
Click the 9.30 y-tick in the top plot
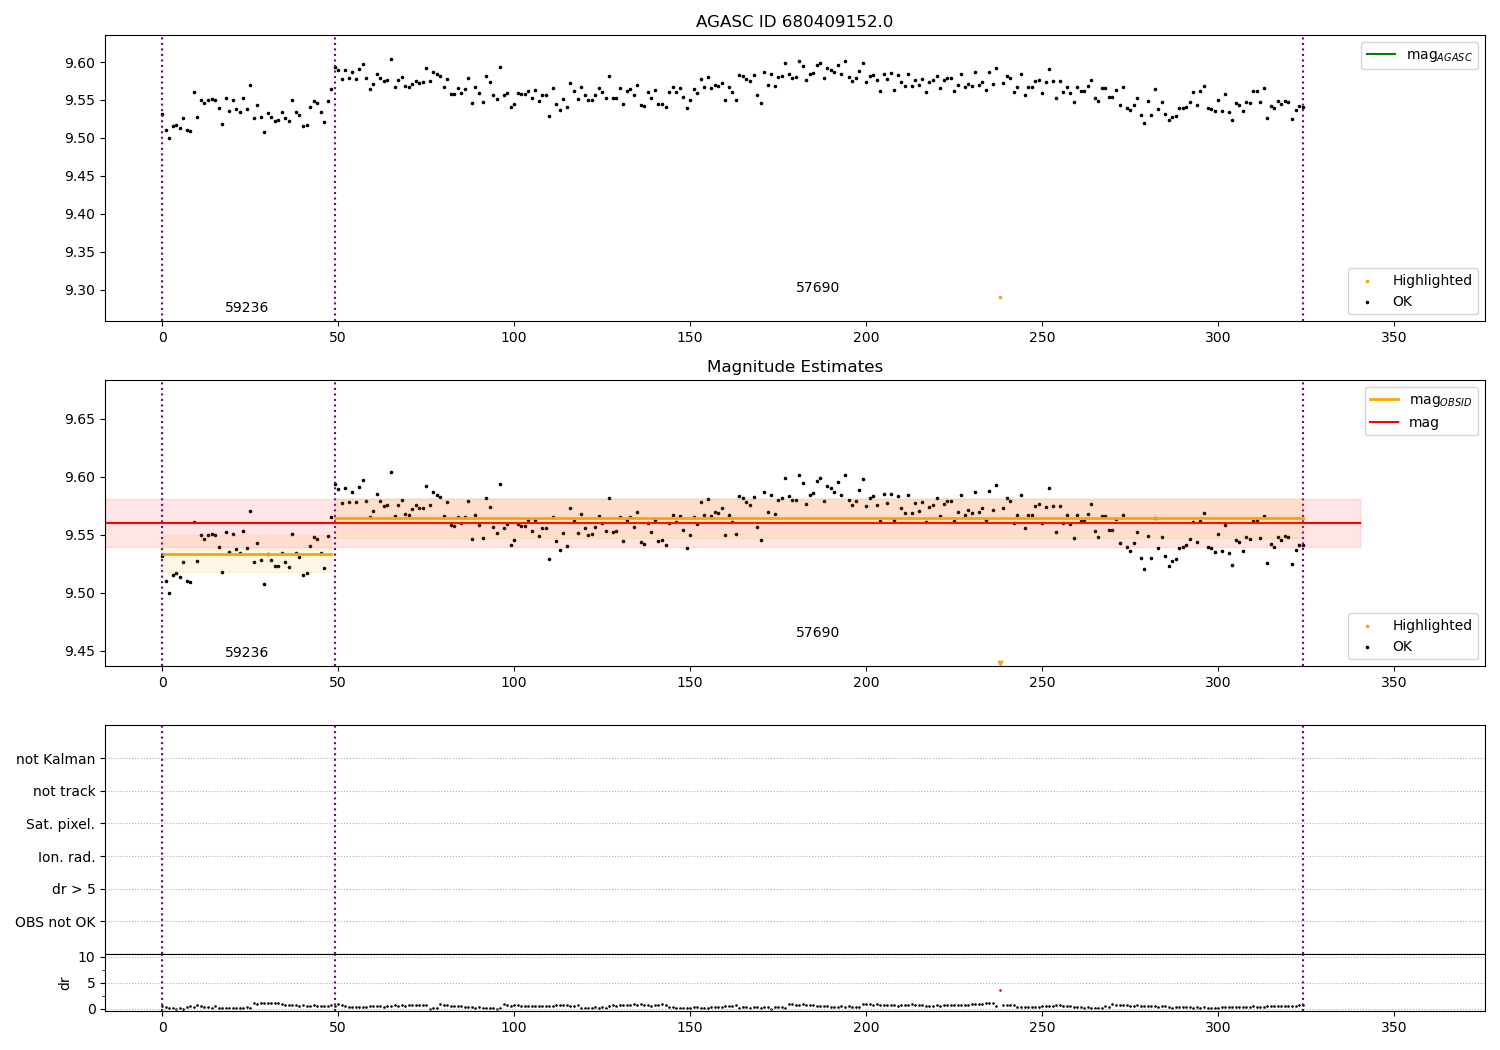coord(78,290)
